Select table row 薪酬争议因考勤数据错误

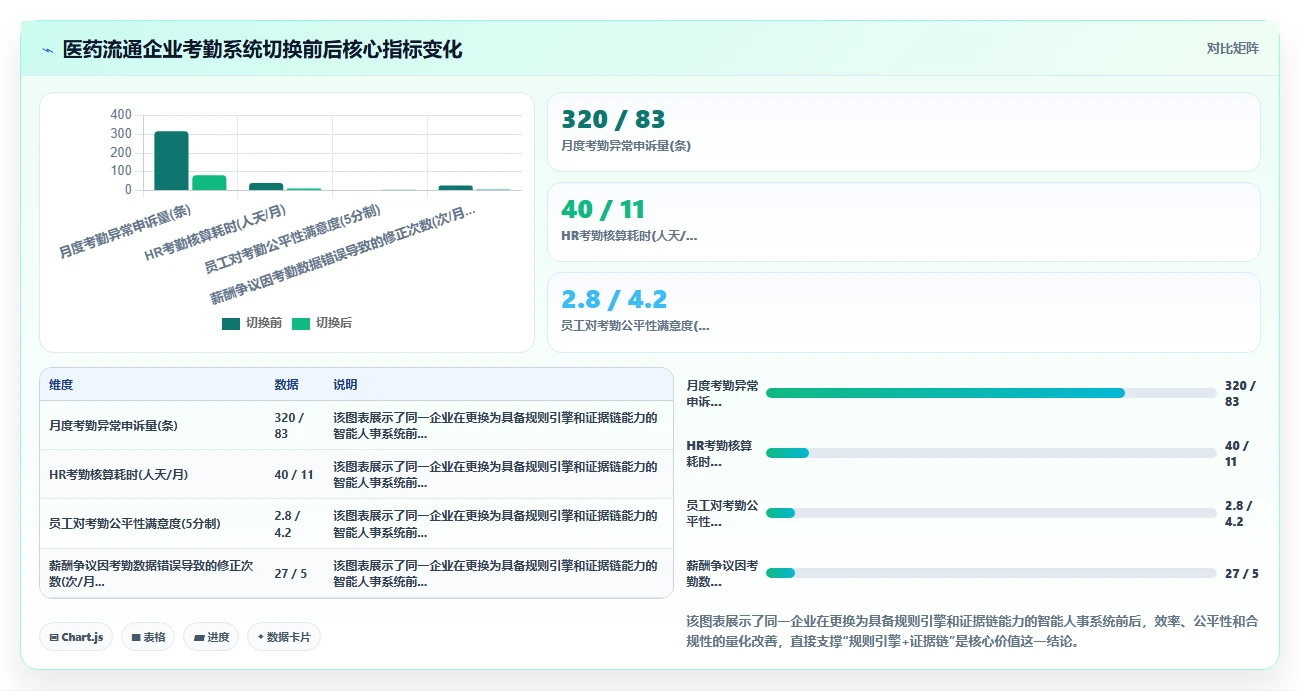pos(357,573)
